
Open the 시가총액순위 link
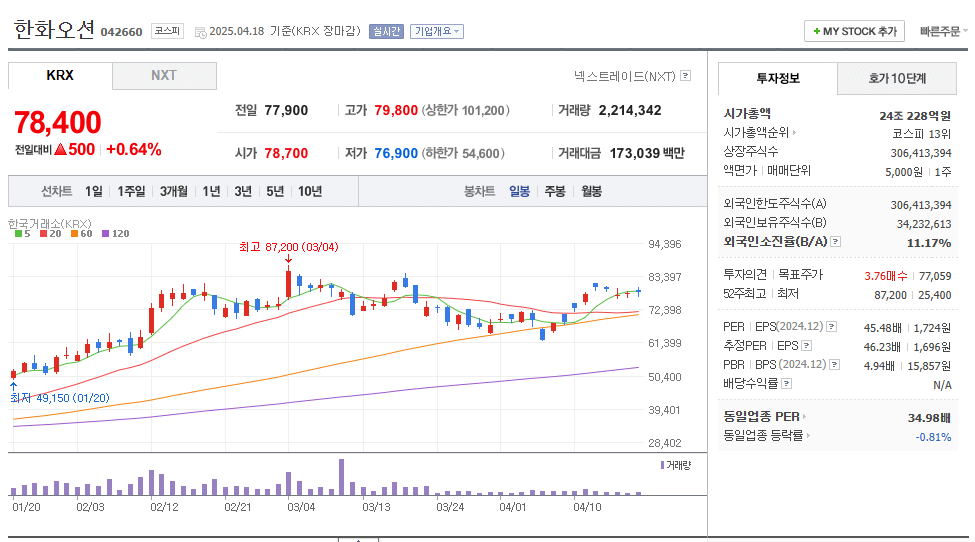(x=759, y=132)
